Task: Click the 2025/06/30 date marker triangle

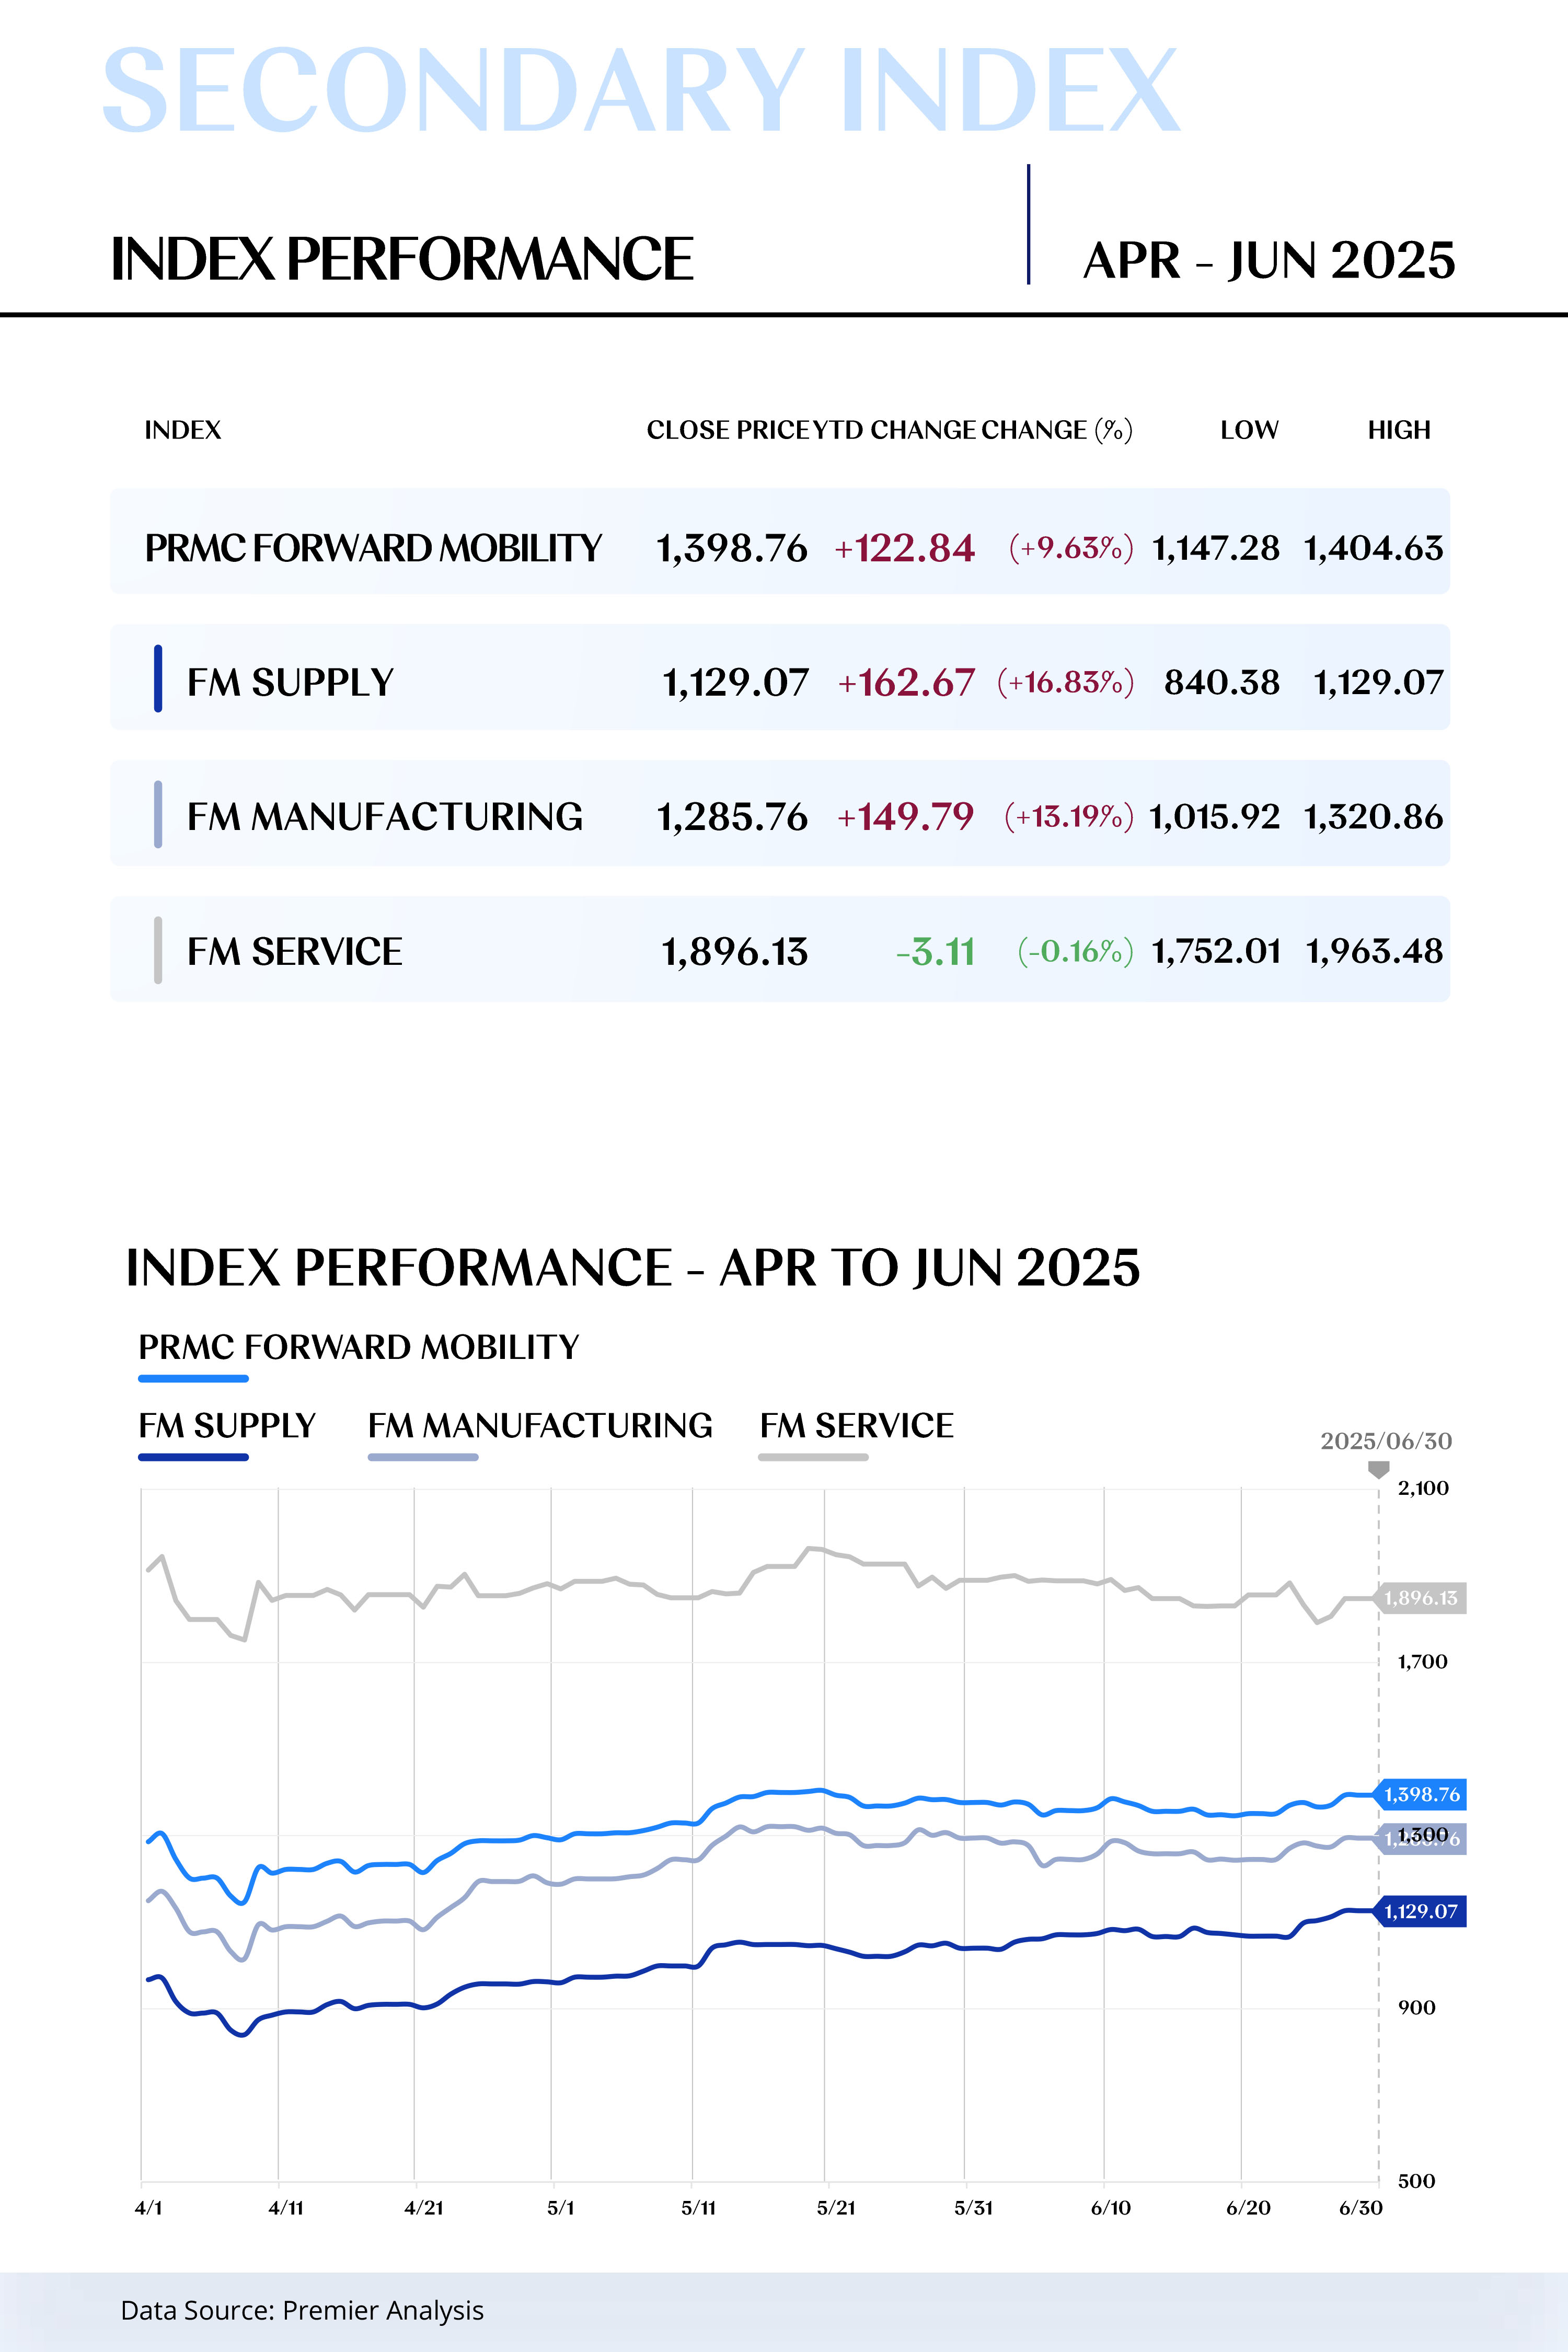Action: pos(1378,1469)
